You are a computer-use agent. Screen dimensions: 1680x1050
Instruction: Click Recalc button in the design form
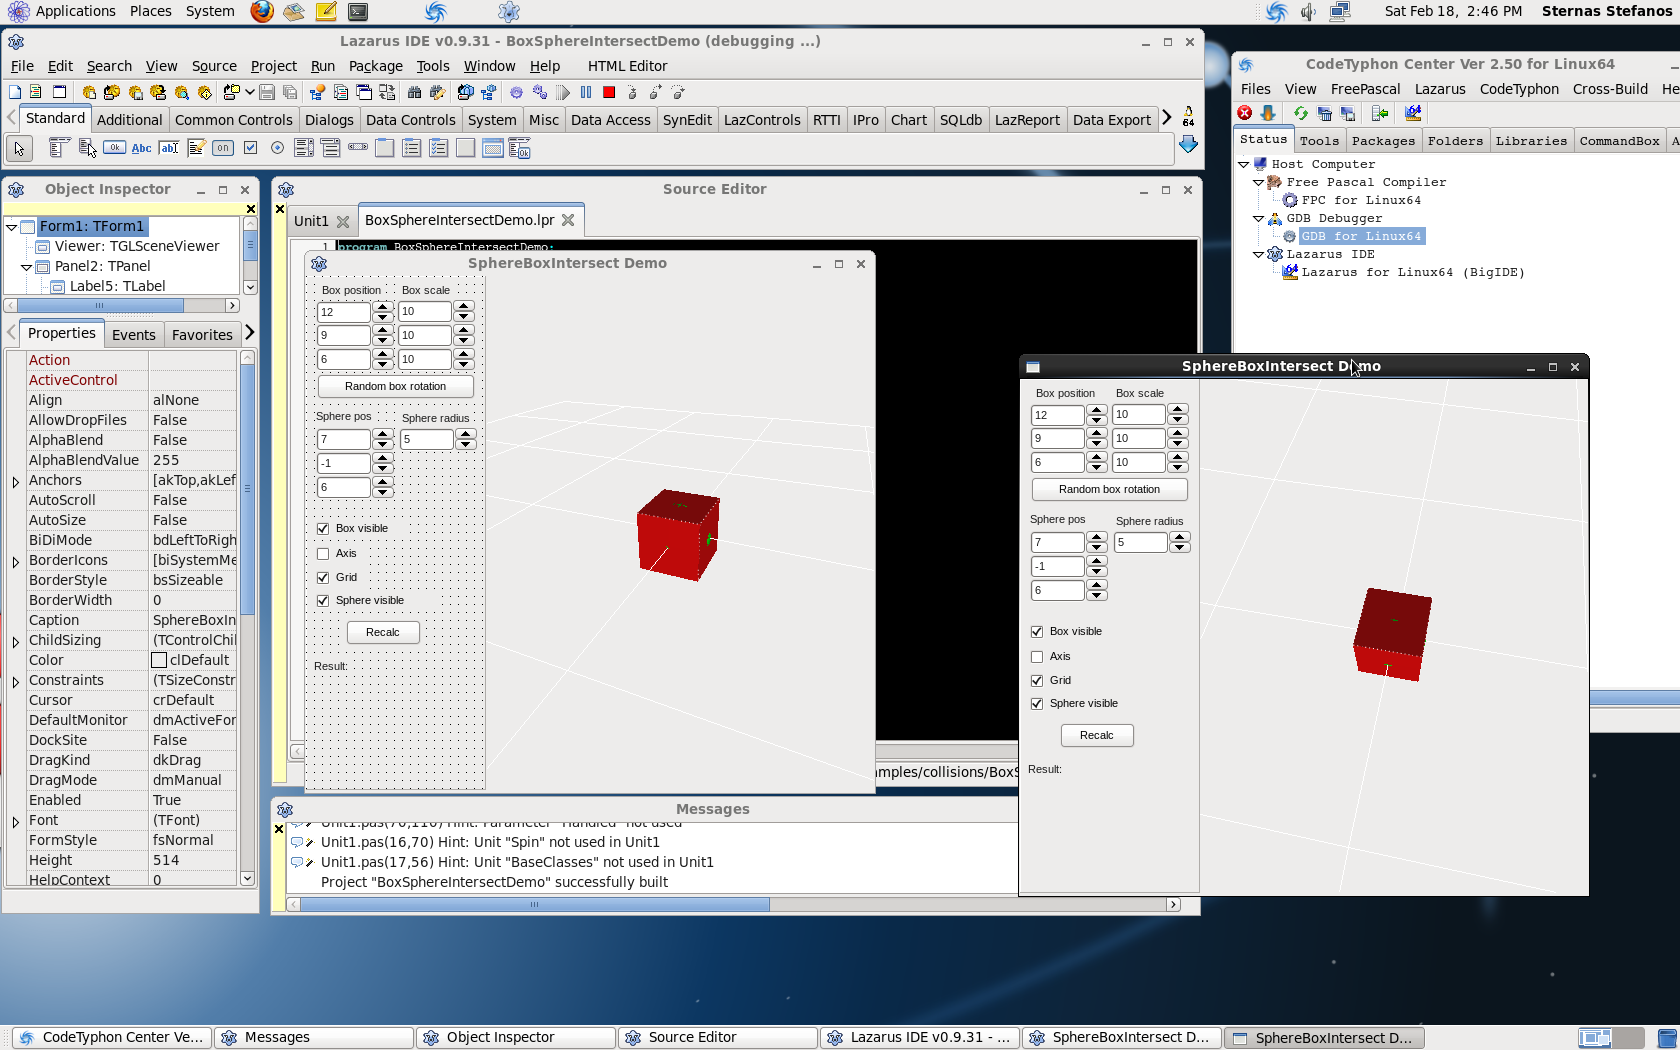[383, 633]
